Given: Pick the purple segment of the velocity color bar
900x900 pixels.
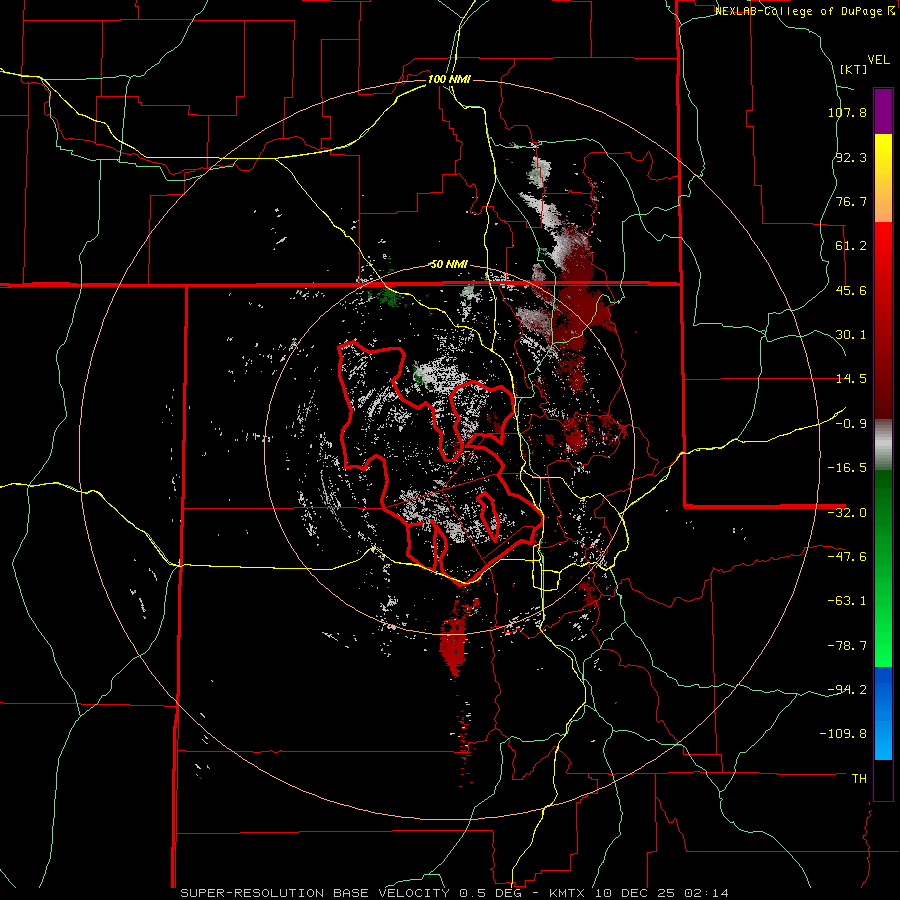Looking at the screenshot, I should click(x=883, y=111).
